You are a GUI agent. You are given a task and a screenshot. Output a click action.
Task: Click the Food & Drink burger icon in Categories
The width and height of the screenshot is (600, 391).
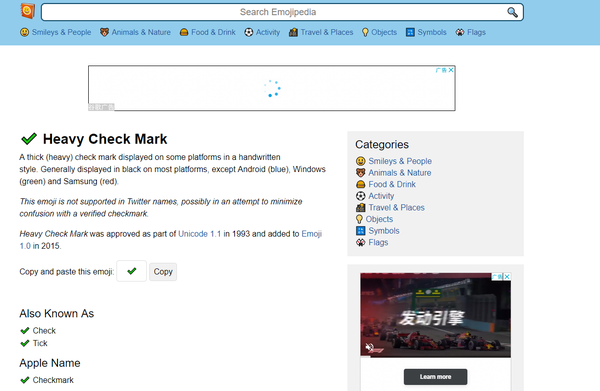[x=360, y=184]
